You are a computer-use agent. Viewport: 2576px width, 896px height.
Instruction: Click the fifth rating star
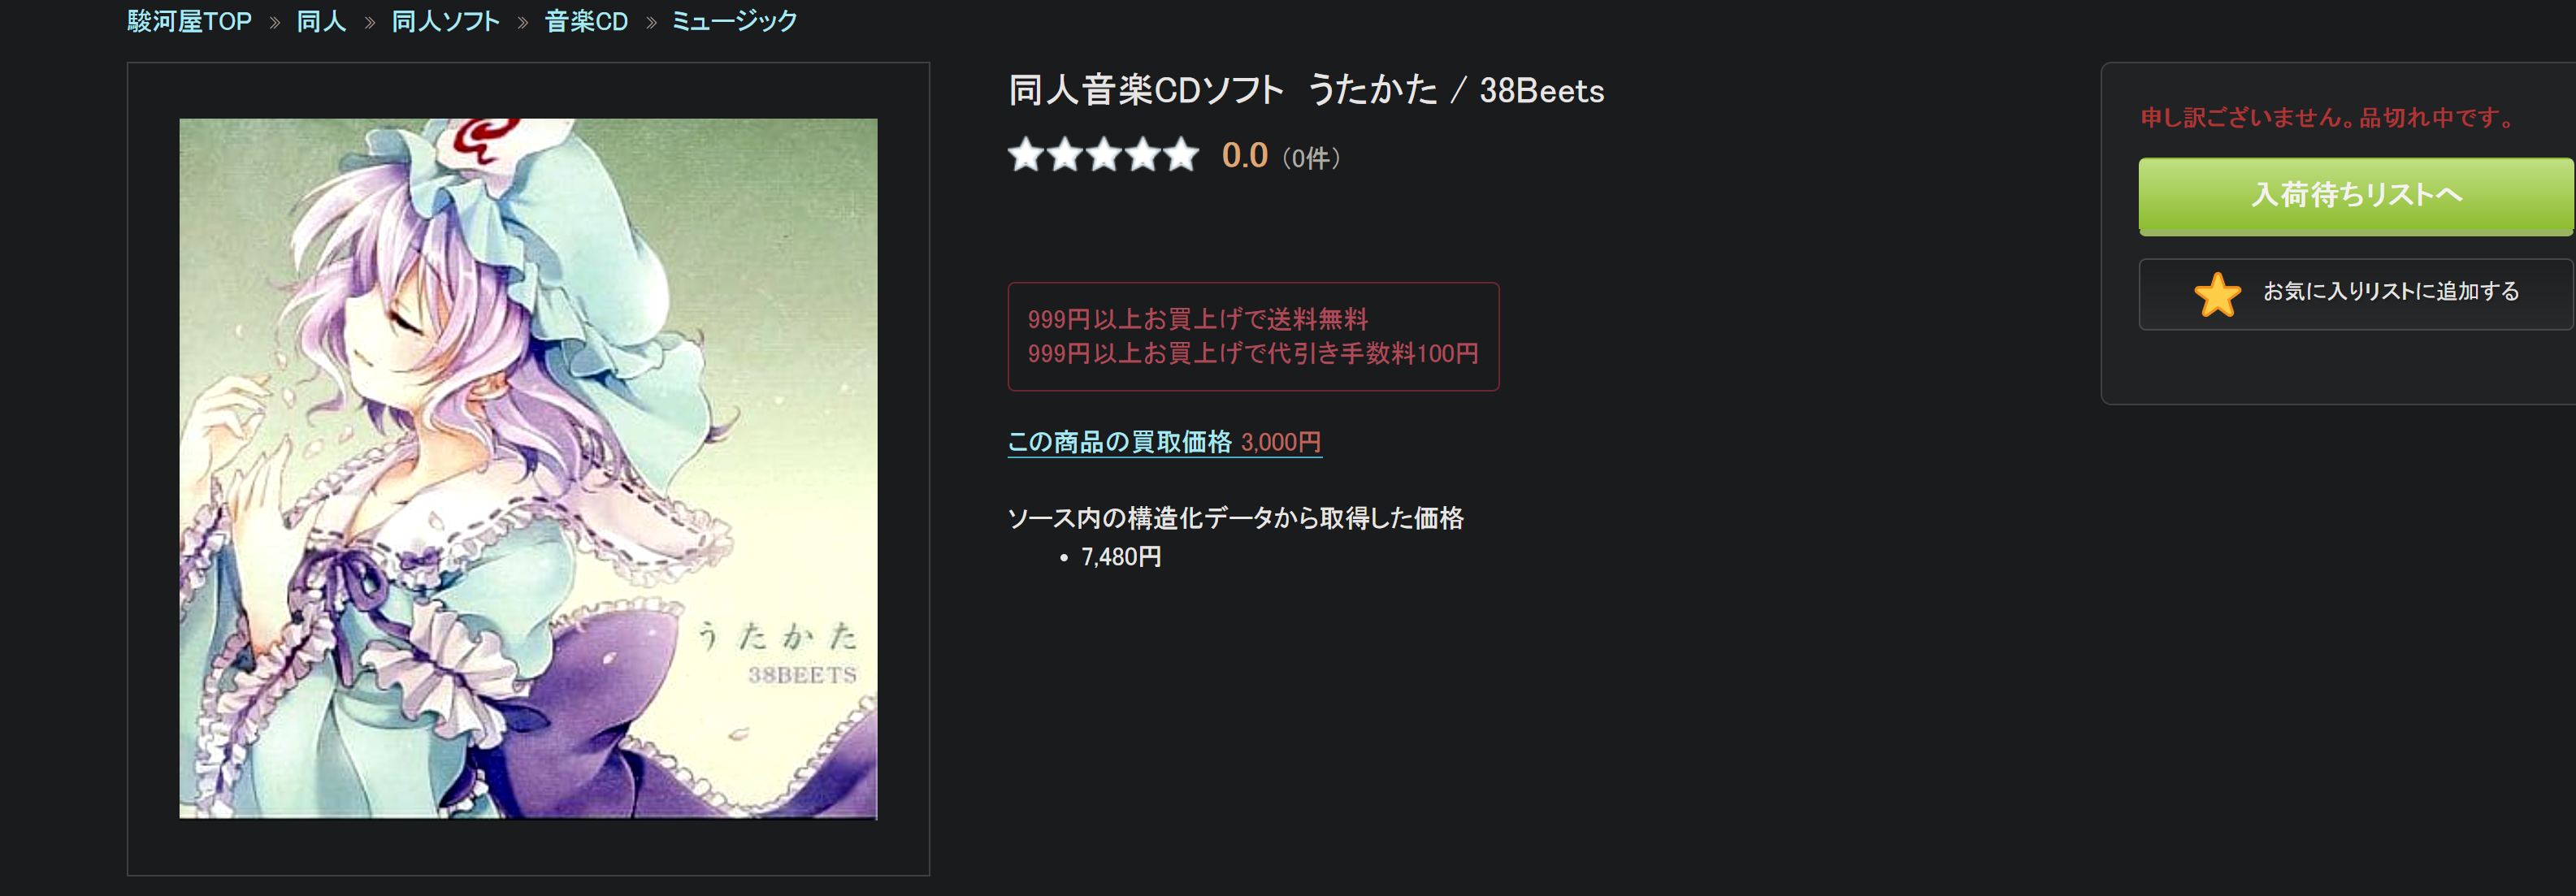pos(1181,155)
